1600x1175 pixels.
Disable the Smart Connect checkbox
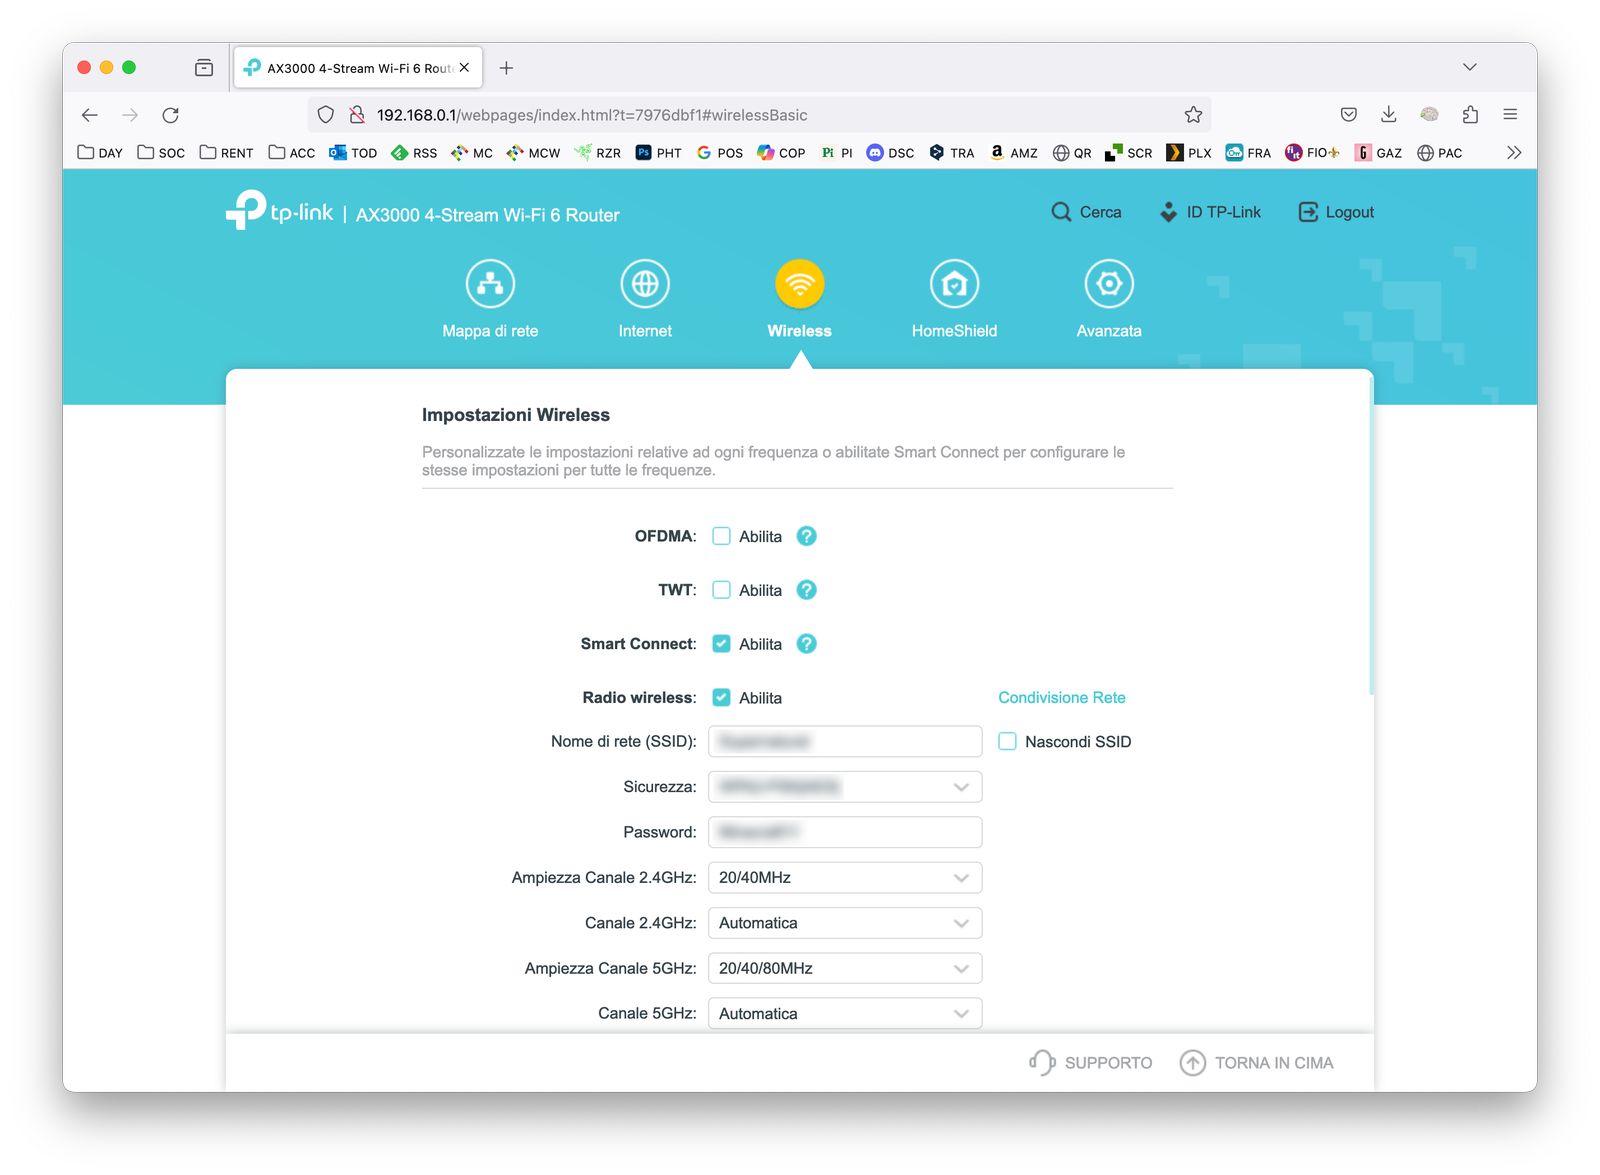coord(721,644)
